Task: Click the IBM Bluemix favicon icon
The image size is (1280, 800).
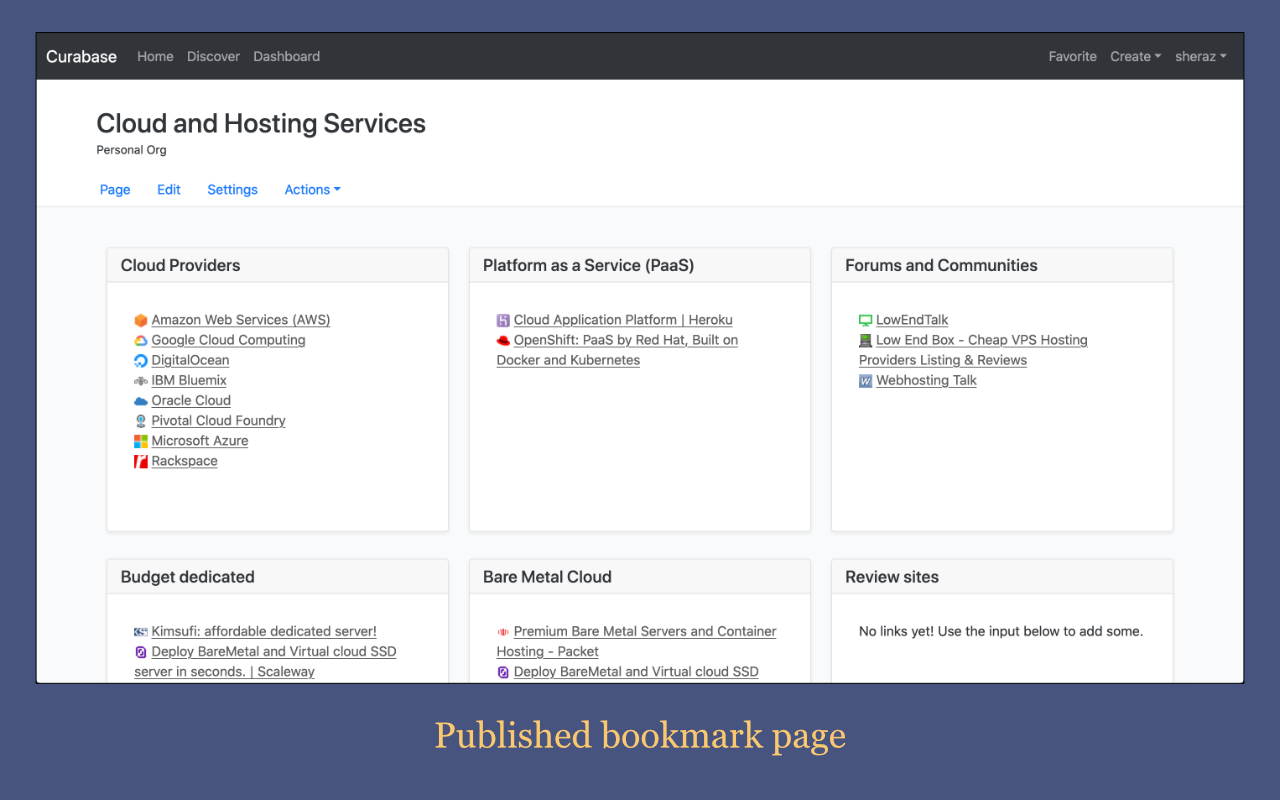Action: (x=141, y=381)
